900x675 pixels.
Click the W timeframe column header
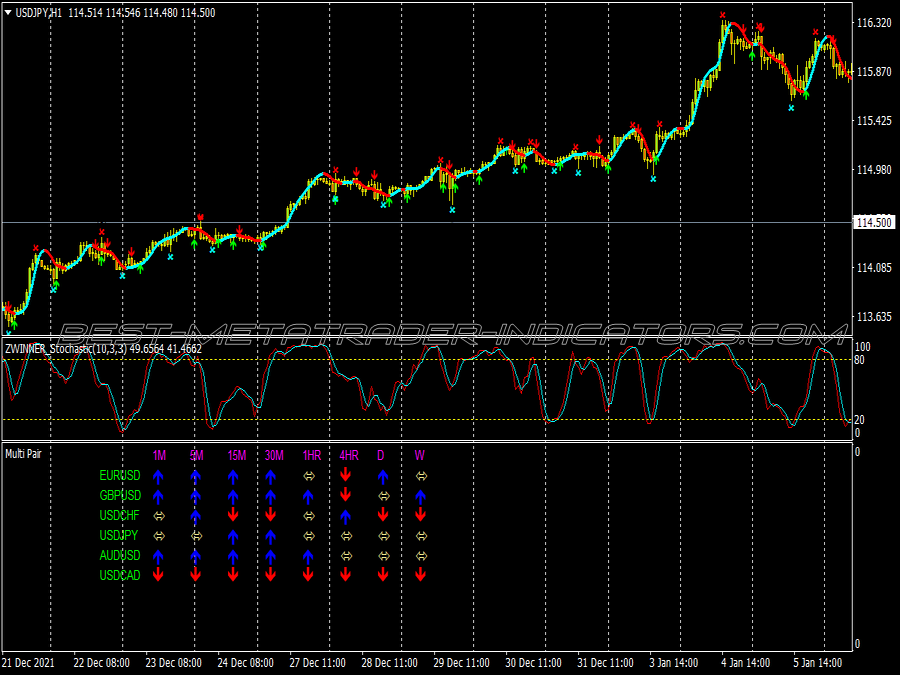(420, 455)
